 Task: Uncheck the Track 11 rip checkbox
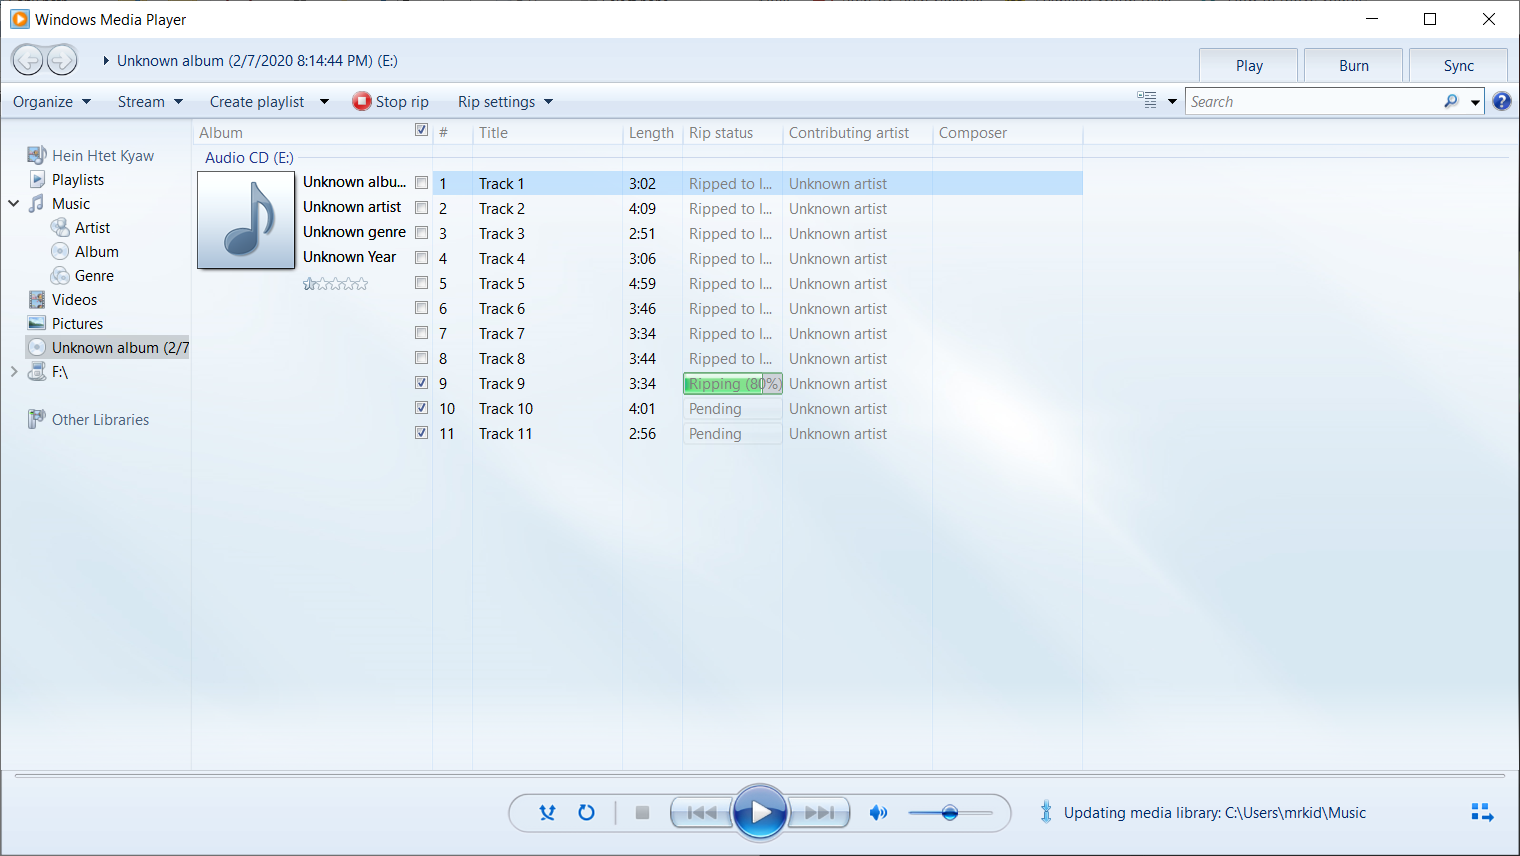click(421, 433)
